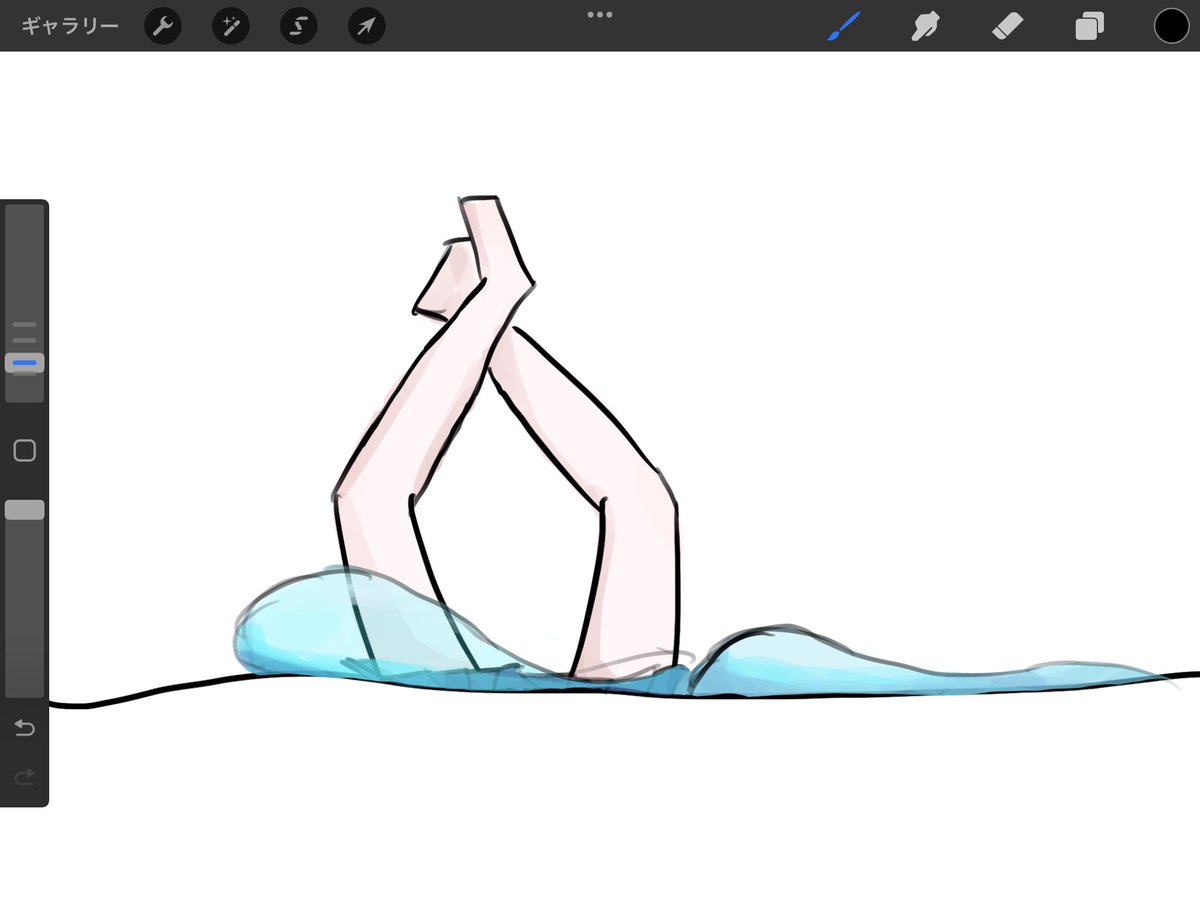Image resolution: width=1200 pixels, height=900 pixels.
Task: Open the Actions wrench menu
Action: click(163, 26)
